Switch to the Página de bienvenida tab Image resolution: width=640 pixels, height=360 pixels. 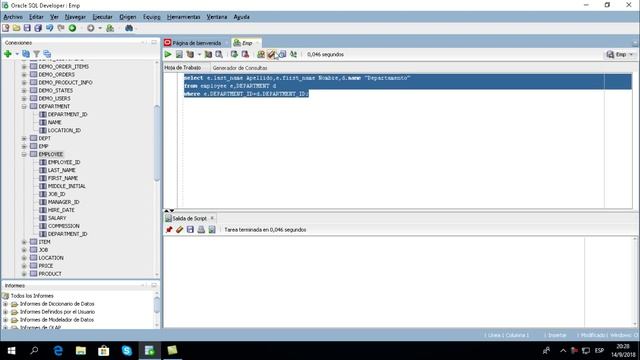coord(196,43)
